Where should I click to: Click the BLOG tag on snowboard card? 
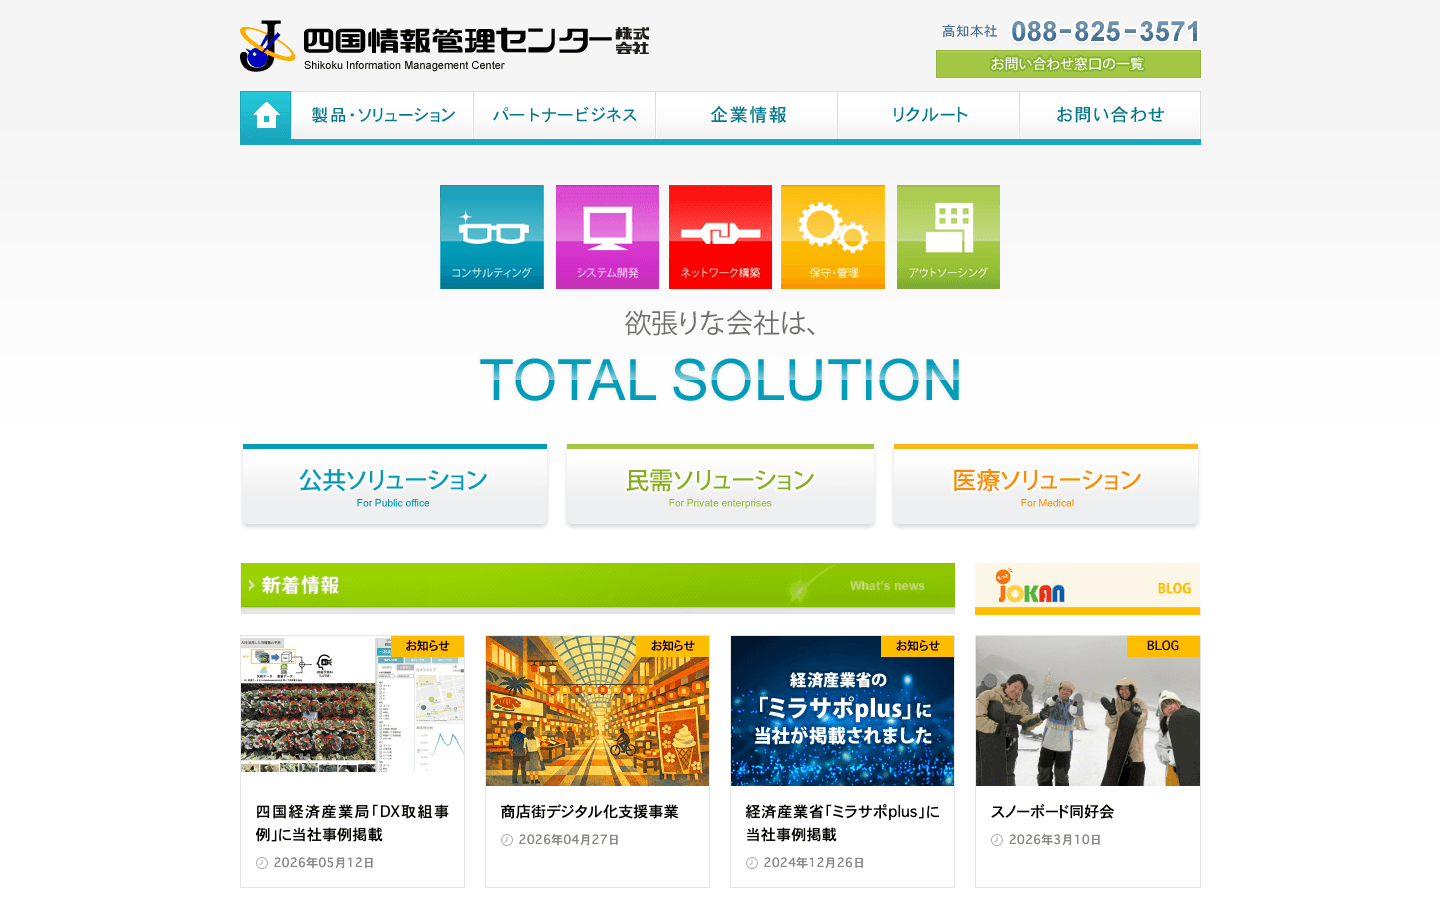coord(1163,646)
